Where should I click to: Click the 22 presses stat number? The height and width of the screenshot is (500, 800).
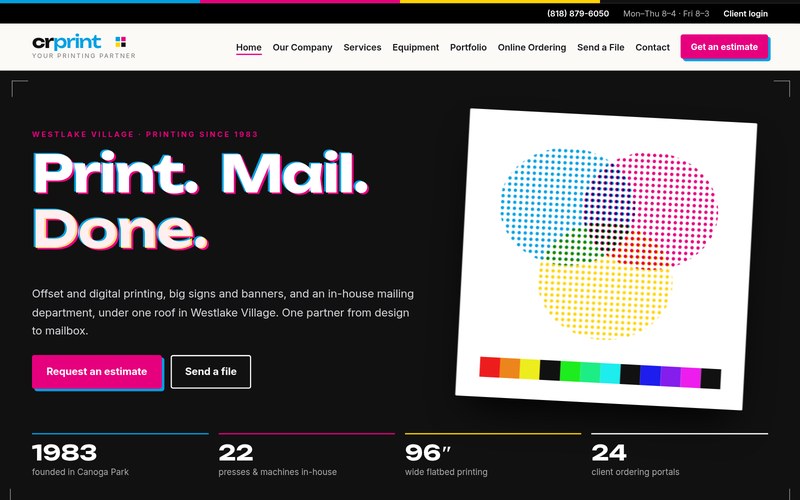(236, 453)
